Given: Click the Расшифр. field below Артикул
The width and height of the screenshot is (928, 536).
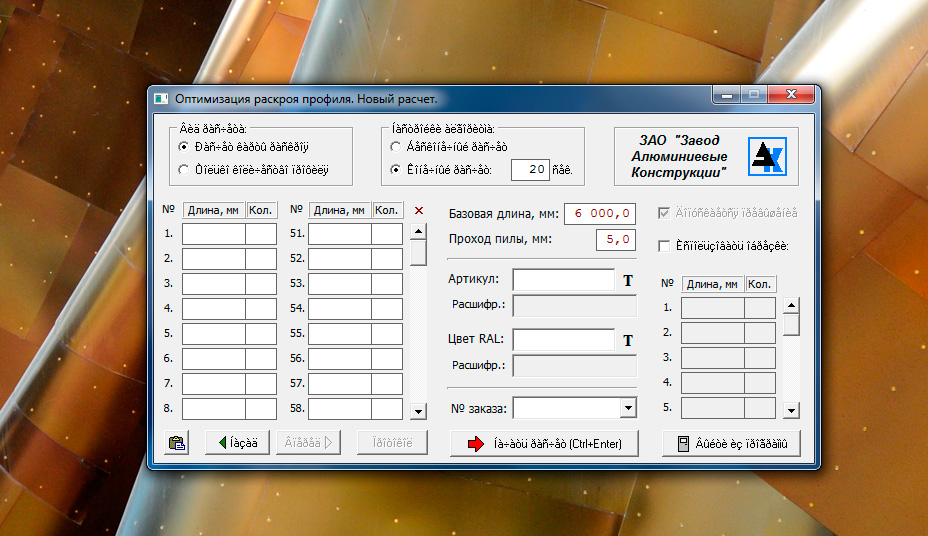Looking at the screenshot, I should coord(575,306).
